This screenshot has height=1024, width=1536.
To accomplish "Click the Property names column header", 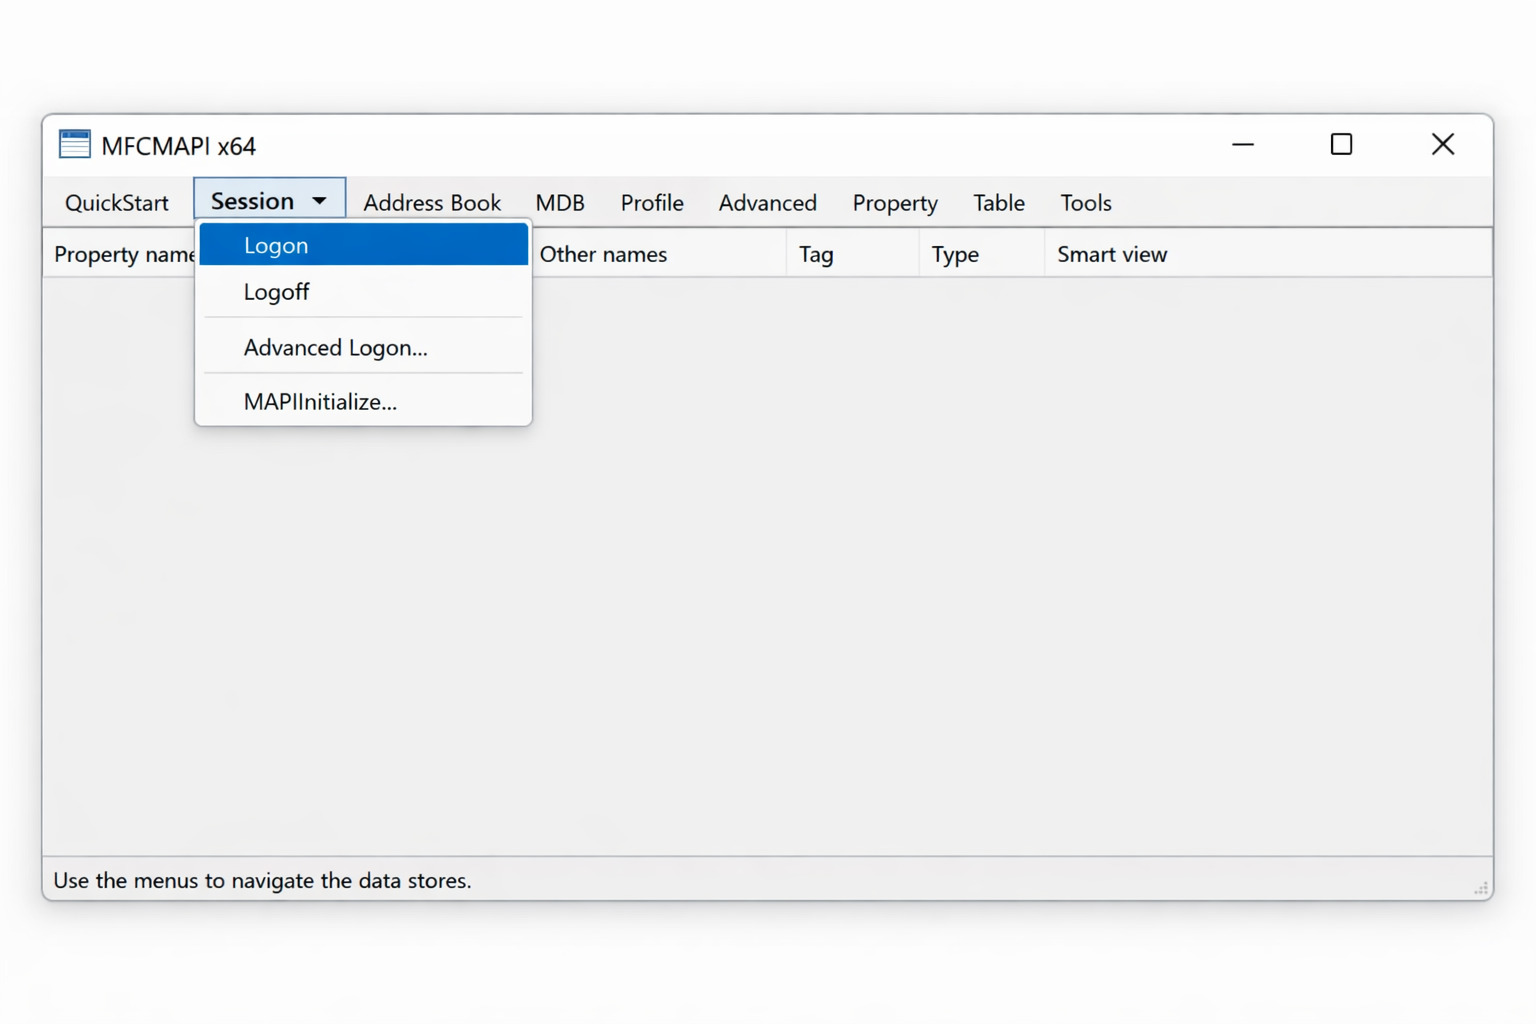I will point(120,254).
